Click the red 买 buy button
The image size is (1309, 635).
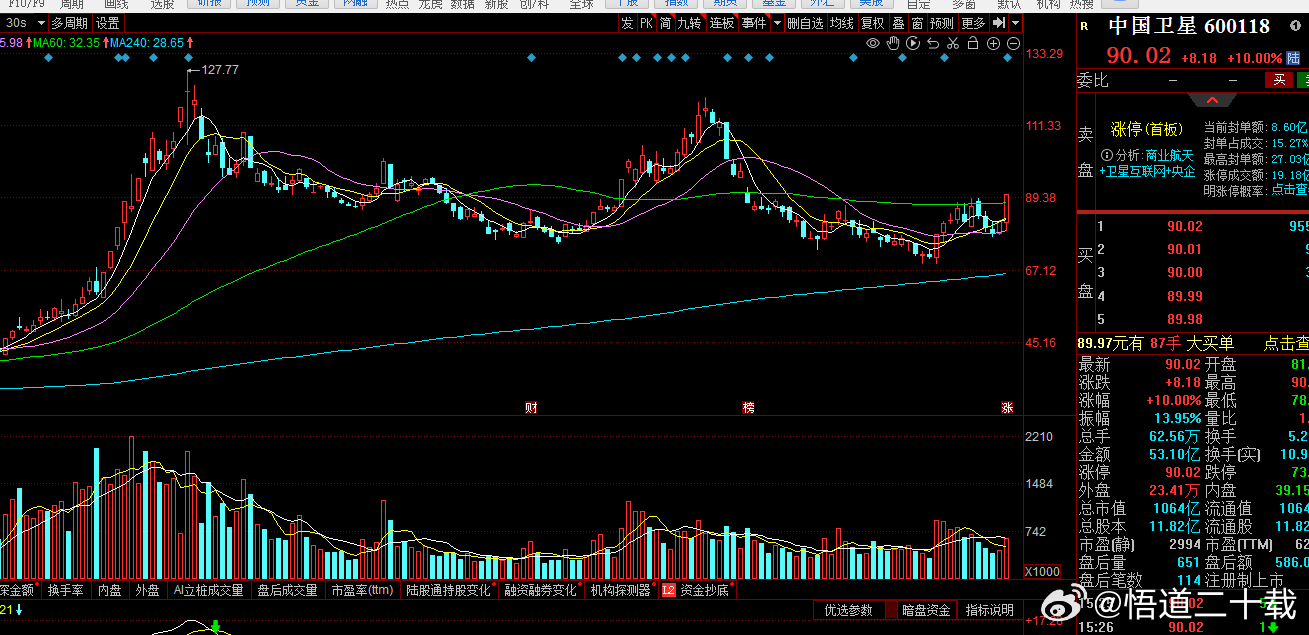pyautogui.click(x=1278, y=80)
